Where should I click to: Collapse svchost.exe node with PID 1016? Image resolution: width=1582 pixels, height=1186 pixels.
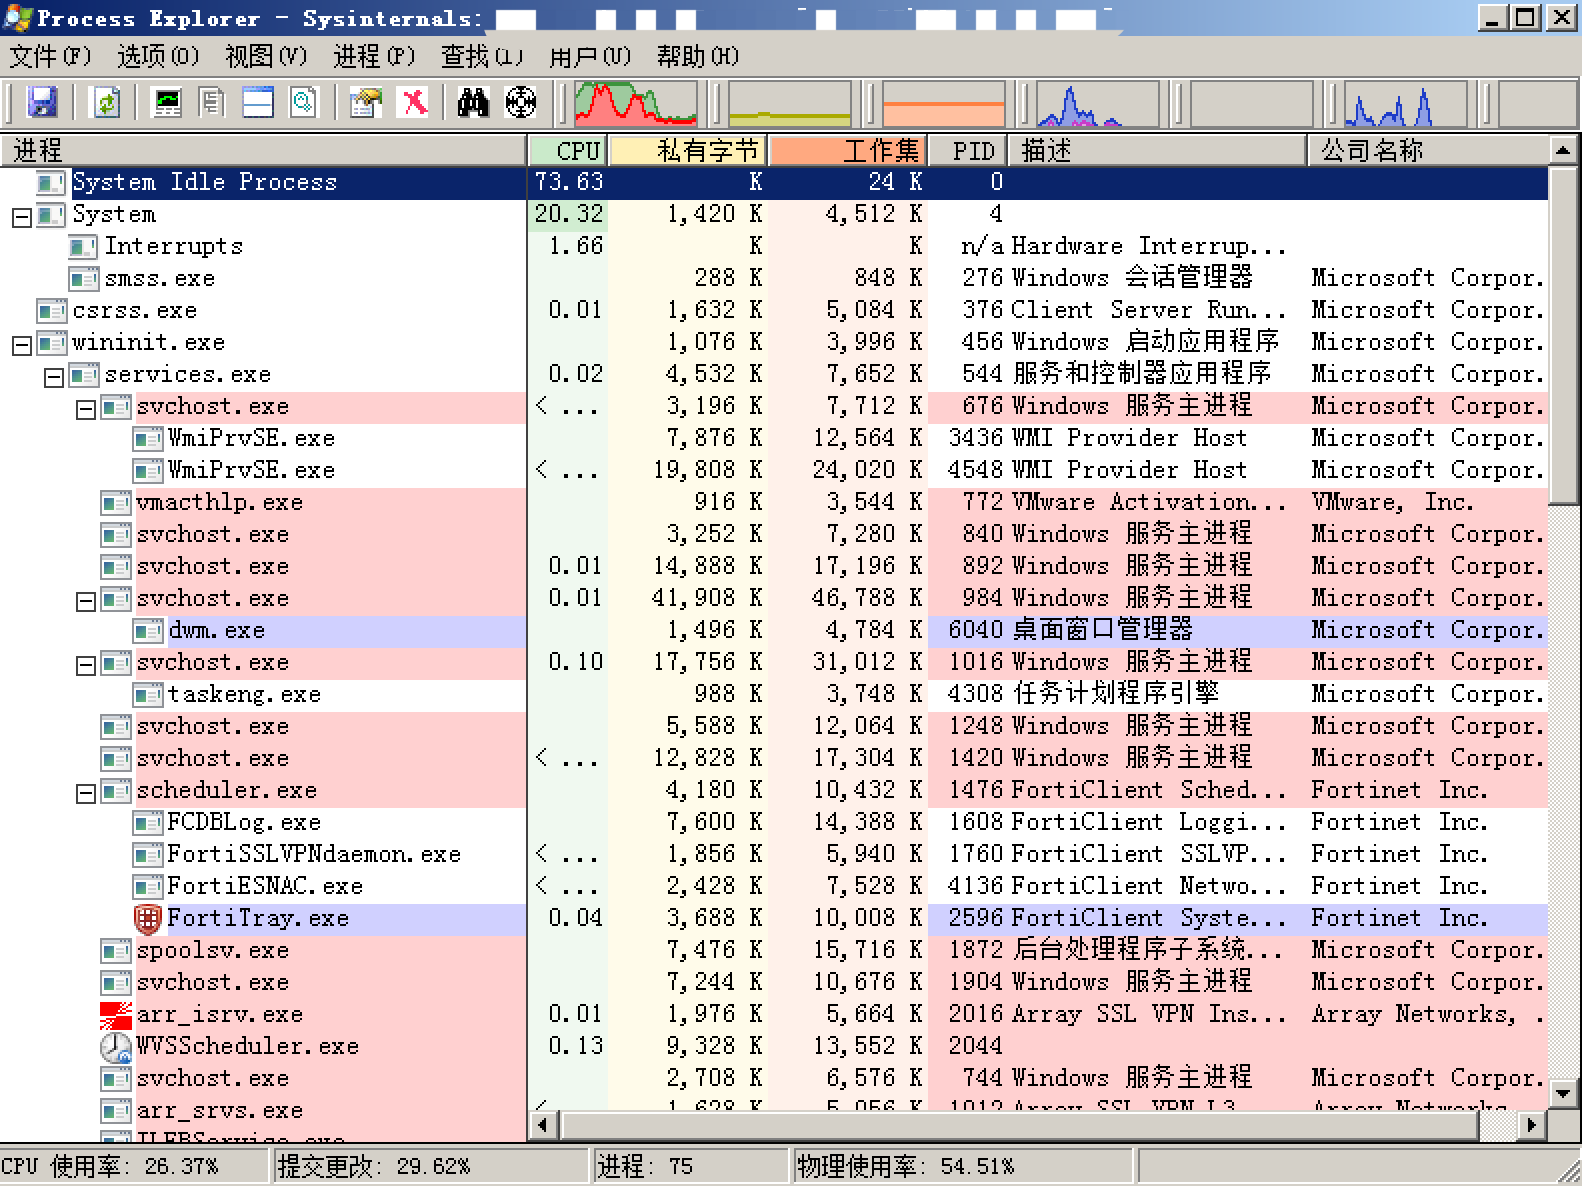point(85,665)
